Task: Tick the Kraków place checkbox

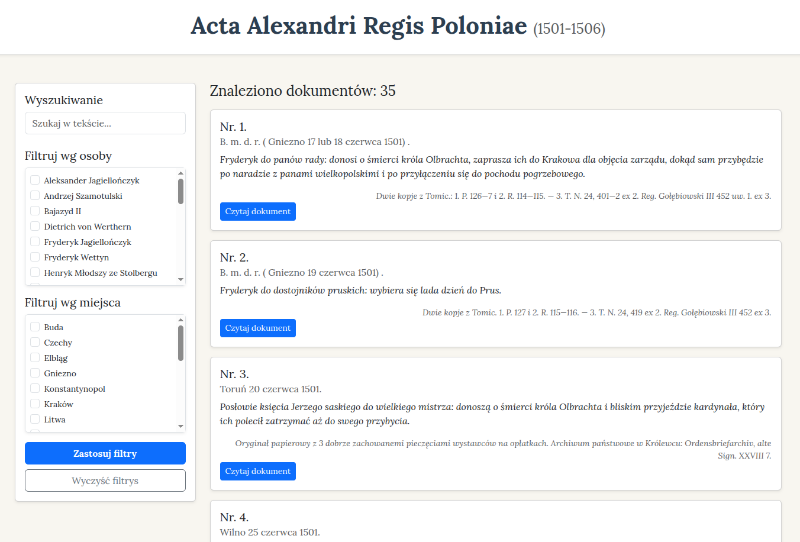Action: [35, 404]
